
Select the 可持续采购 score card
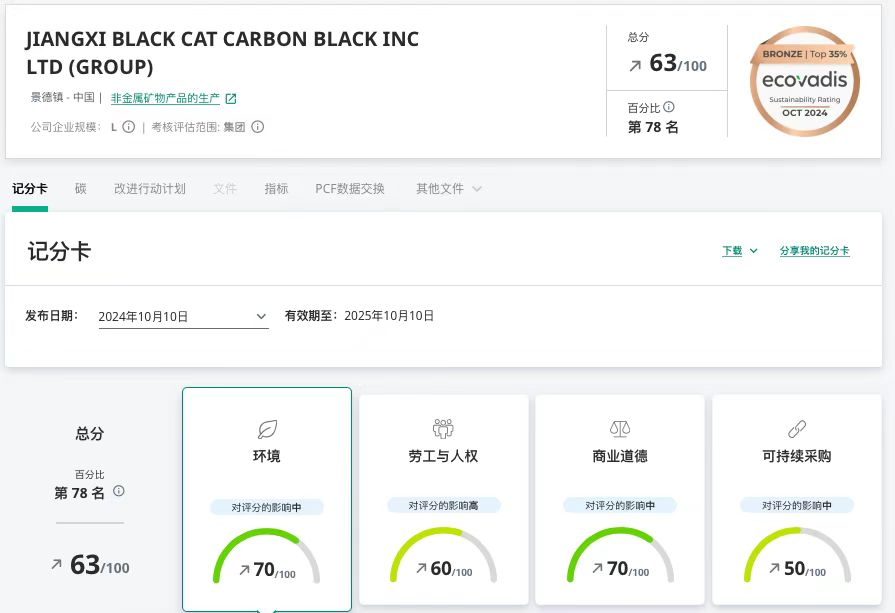(x=797, y=498)
